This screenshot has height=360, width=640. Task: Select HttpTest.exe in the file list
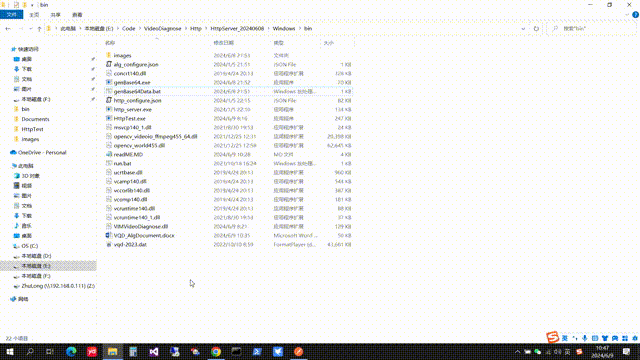tap(130, 118)
